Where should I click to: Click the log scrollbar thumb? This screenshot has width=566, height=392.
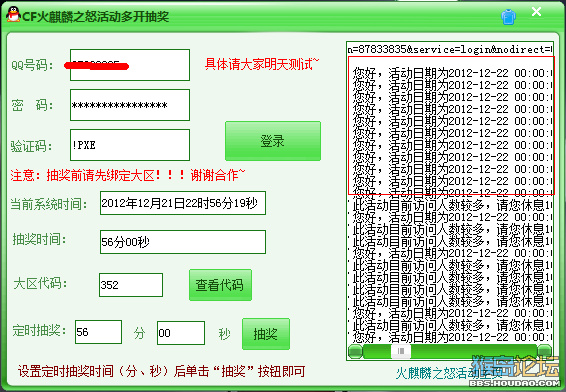pos(401,351)
